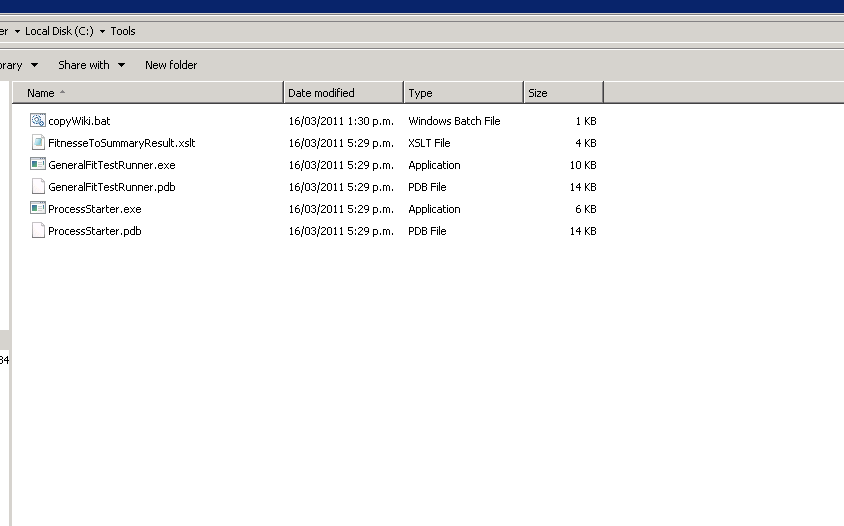Create a New folder
Screen dimensions: 844x526
(x=171, y=65)
